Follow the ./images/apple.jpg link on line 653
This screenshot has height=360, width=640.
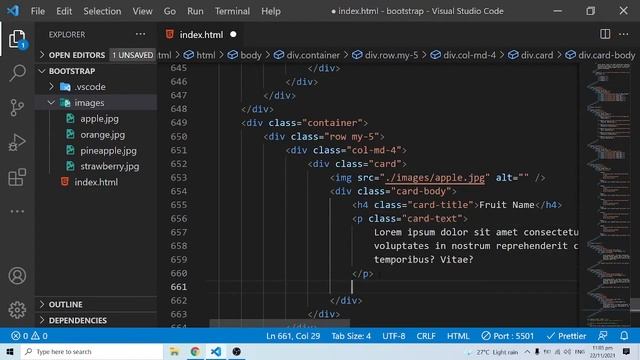tap(435, 178)
